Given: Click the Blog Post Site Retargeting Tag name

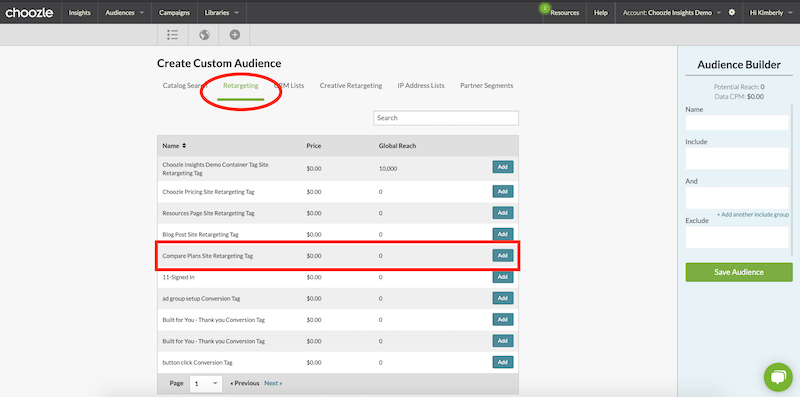Looking at the screenshot, I should point(201,234).
